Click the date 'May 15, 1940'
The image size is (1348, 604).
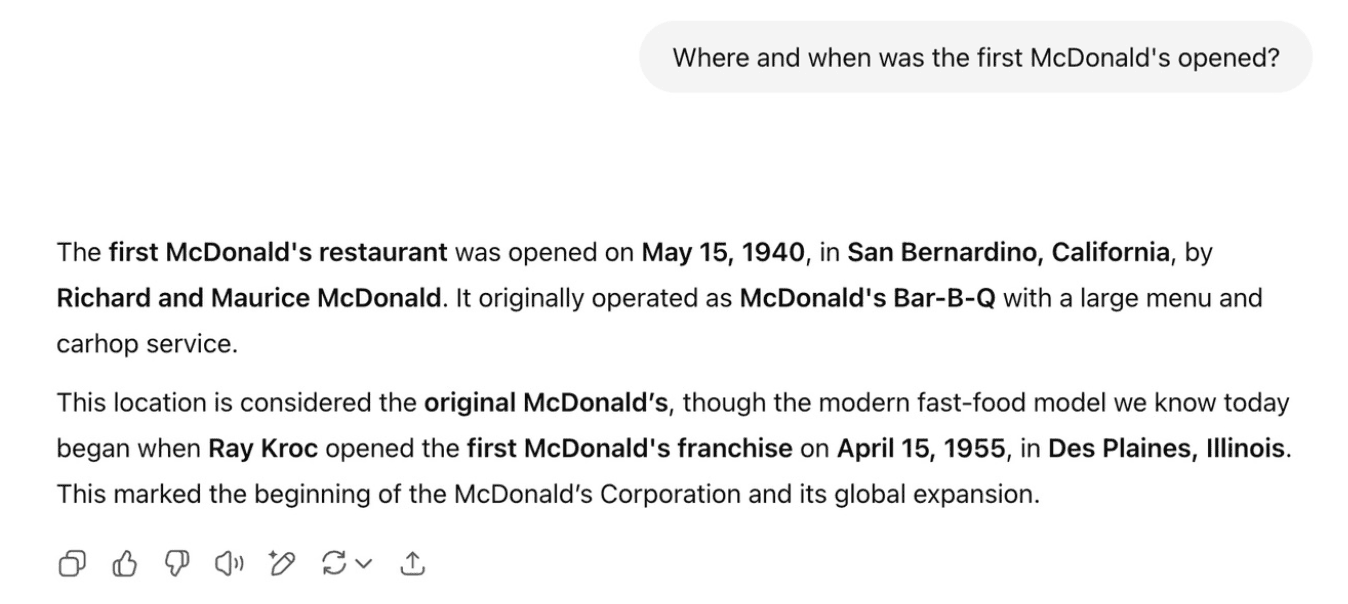pyautogui.click(x=723, y=252)
